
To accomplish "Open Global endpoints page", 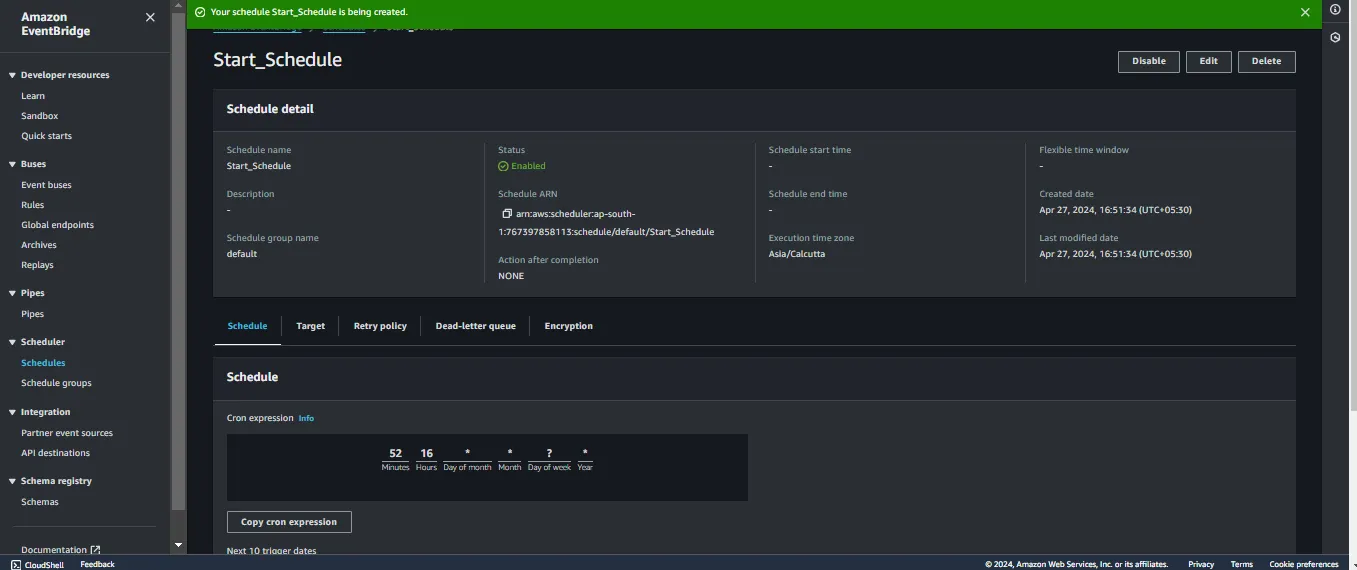I will coord(57,225).
